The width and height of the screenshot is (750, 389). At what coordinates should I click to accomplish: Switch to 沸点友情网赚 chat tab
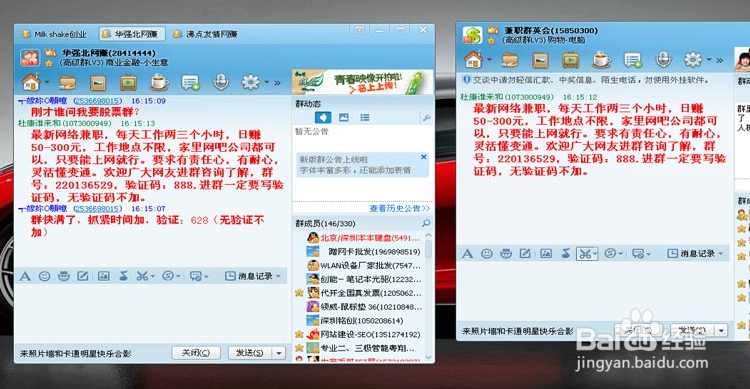pyautogui.click(x=206, y=34)
